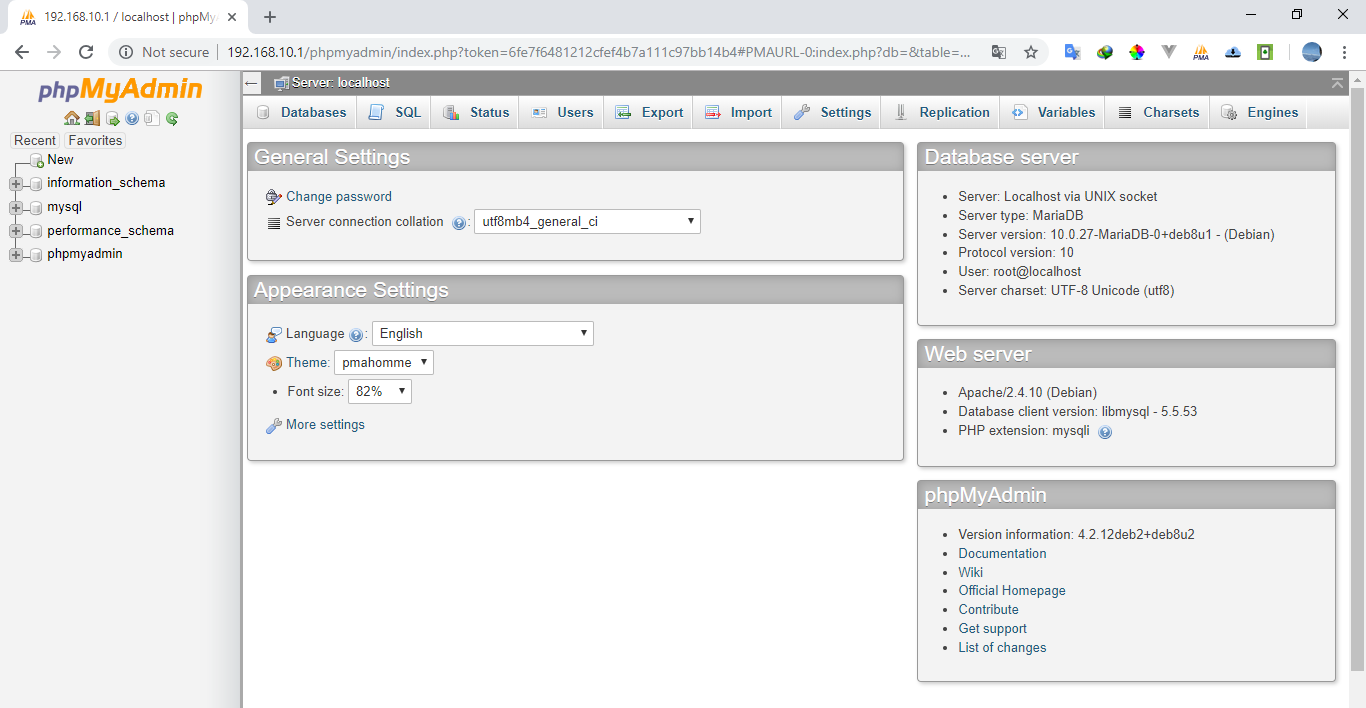The image size is (1366, 708).
Task: Open the Language dropdown showing English
Action: (x=482, y=334)
